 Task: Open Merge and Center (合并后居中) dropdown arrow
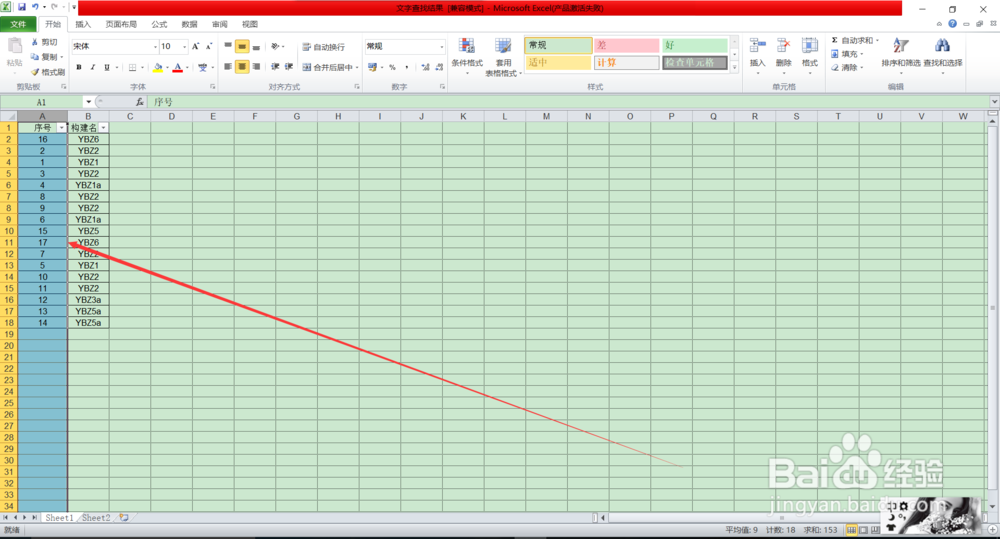357,67
